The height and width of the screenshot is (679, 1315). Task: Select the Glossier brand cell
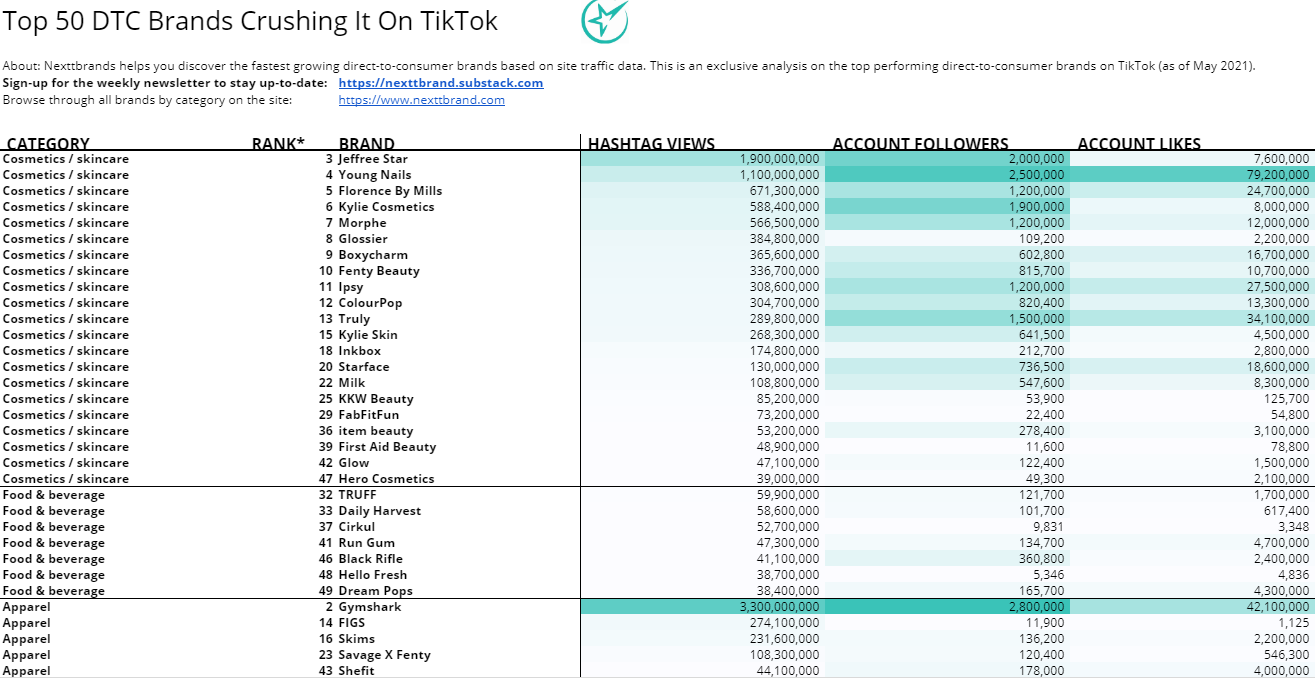[363, 239]
